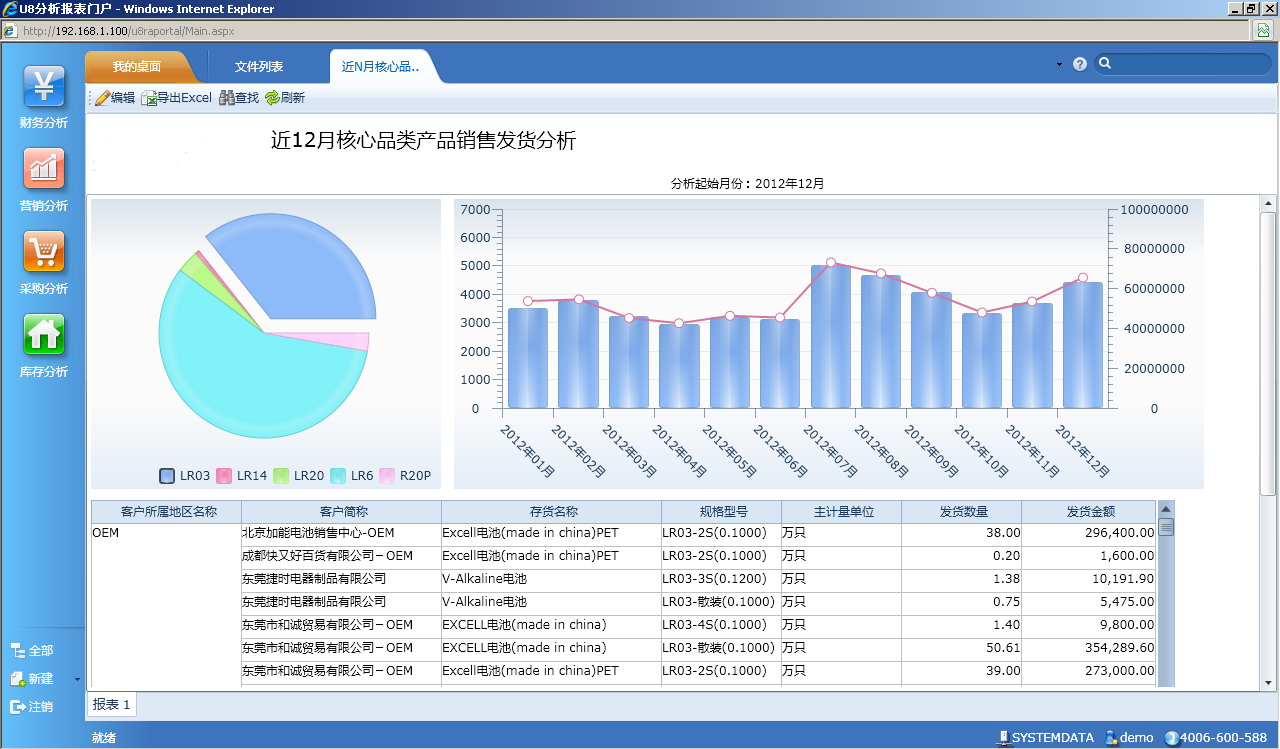Click the R20P legend swatch
Screen dimensions: 1280x749
click(387, 476)
